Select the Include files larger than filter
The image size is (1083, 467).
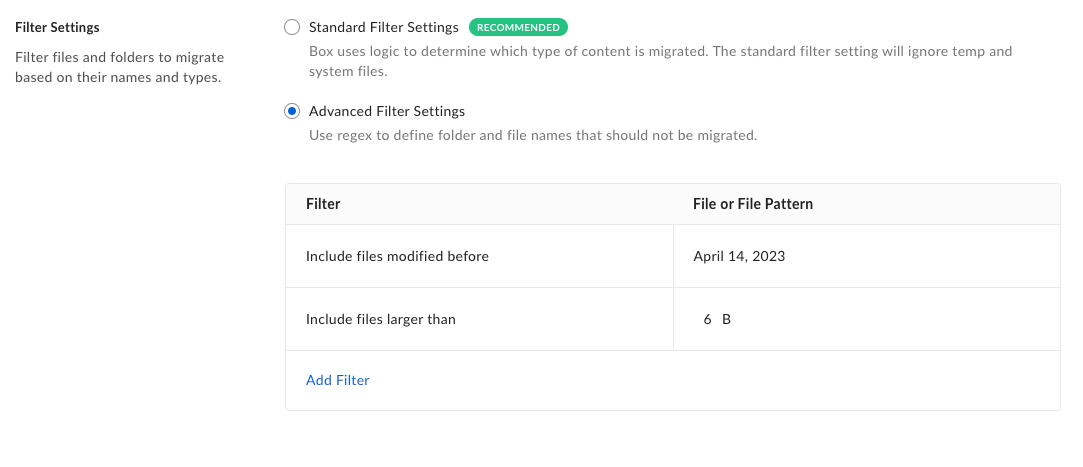(380, 319)
